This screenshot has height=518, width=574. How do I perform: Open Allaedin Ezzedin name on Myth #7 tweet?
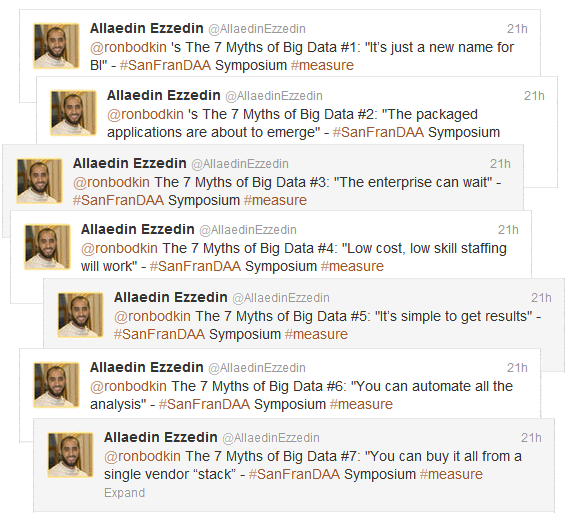click(x=161, y=437)
